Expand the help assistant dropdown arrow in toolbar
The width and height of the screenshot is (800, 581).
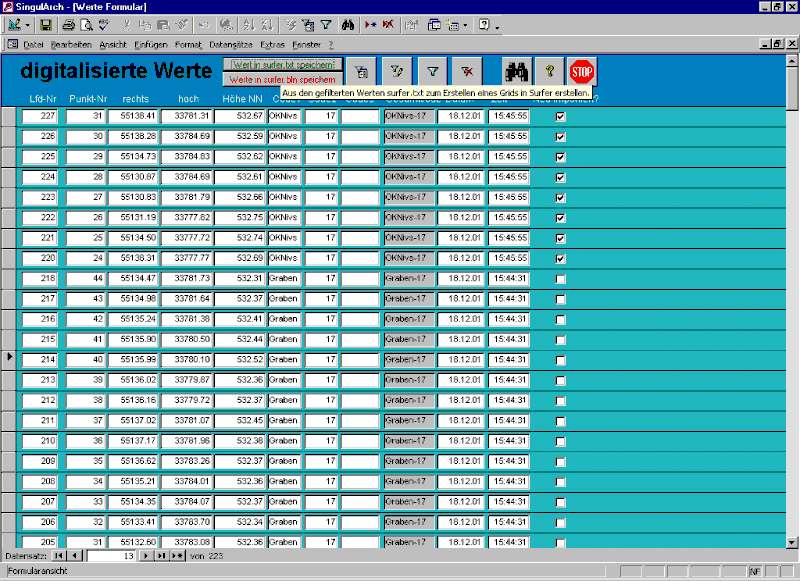[497, 25]
